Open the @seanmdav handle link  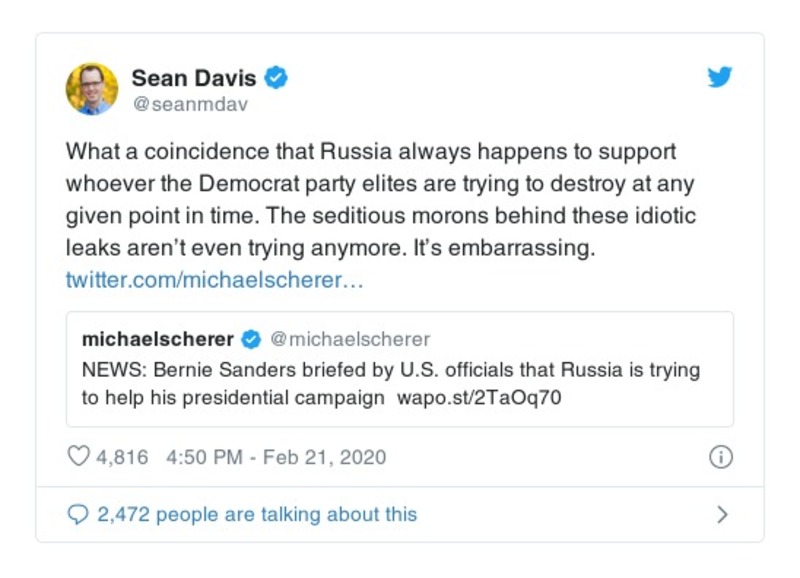[x=189, y=103]
